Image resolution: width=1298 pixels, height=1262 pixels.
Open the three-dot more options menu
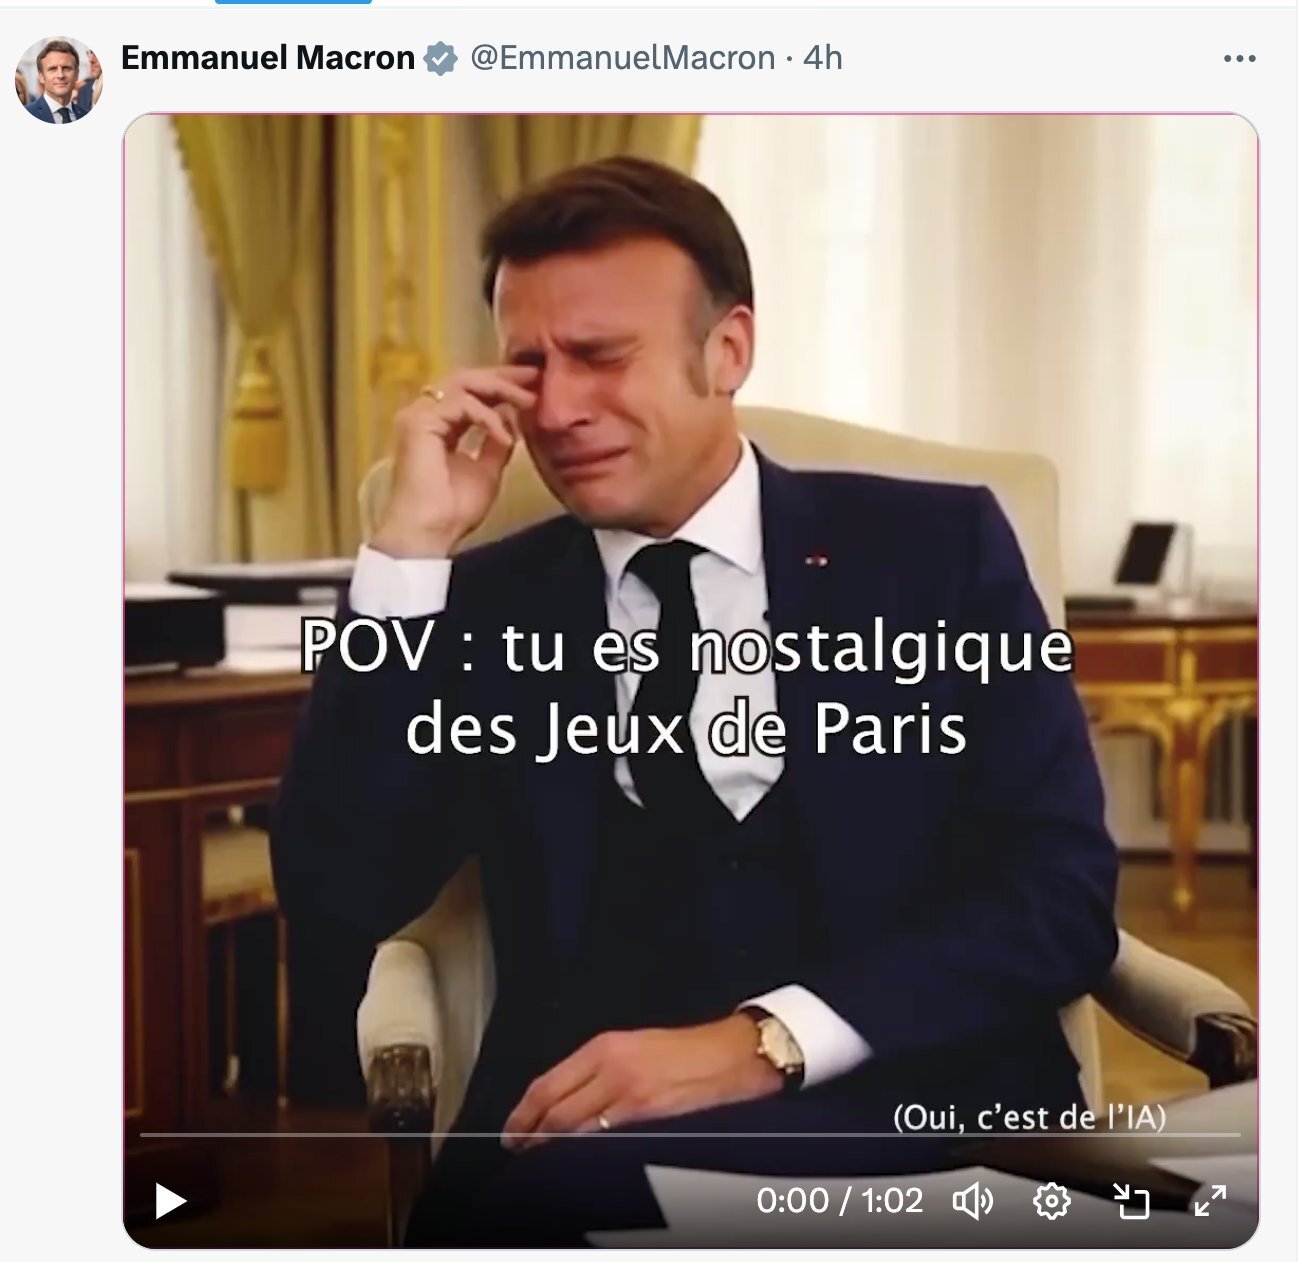[x=1239, y=58]
